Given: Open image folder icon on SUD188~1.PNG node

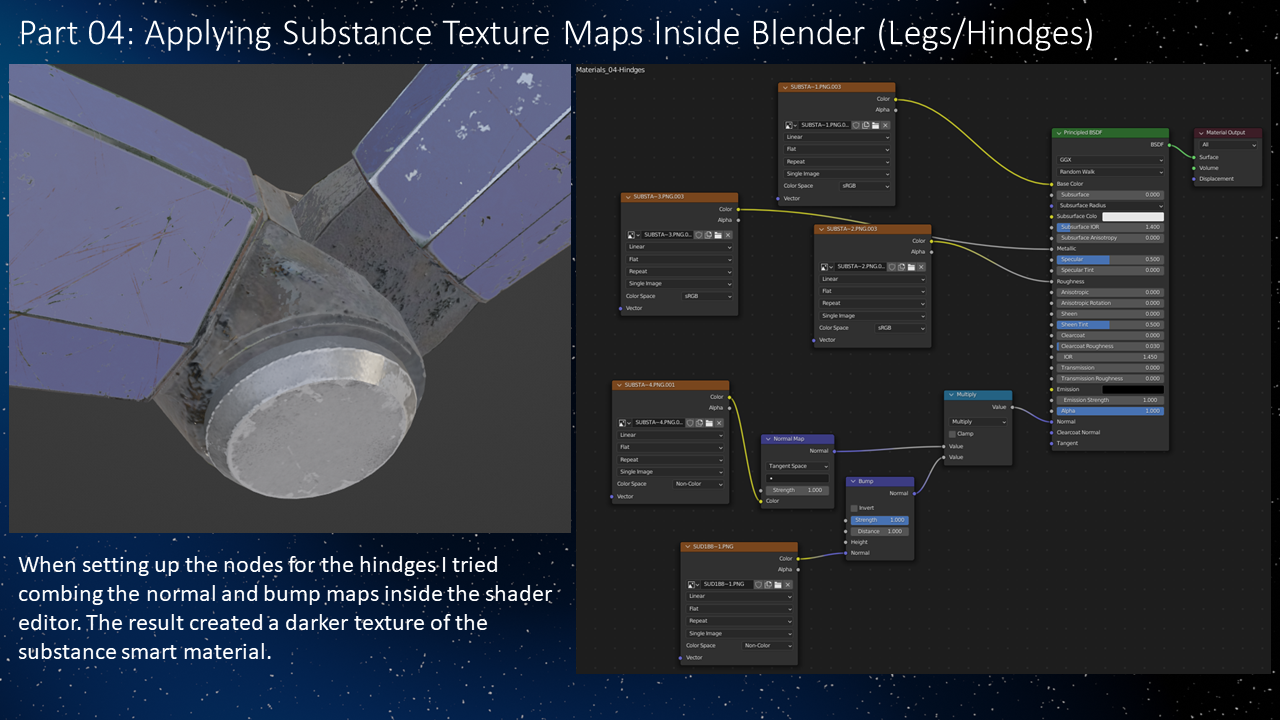Looking at the screenshot, I should point(778,584).
